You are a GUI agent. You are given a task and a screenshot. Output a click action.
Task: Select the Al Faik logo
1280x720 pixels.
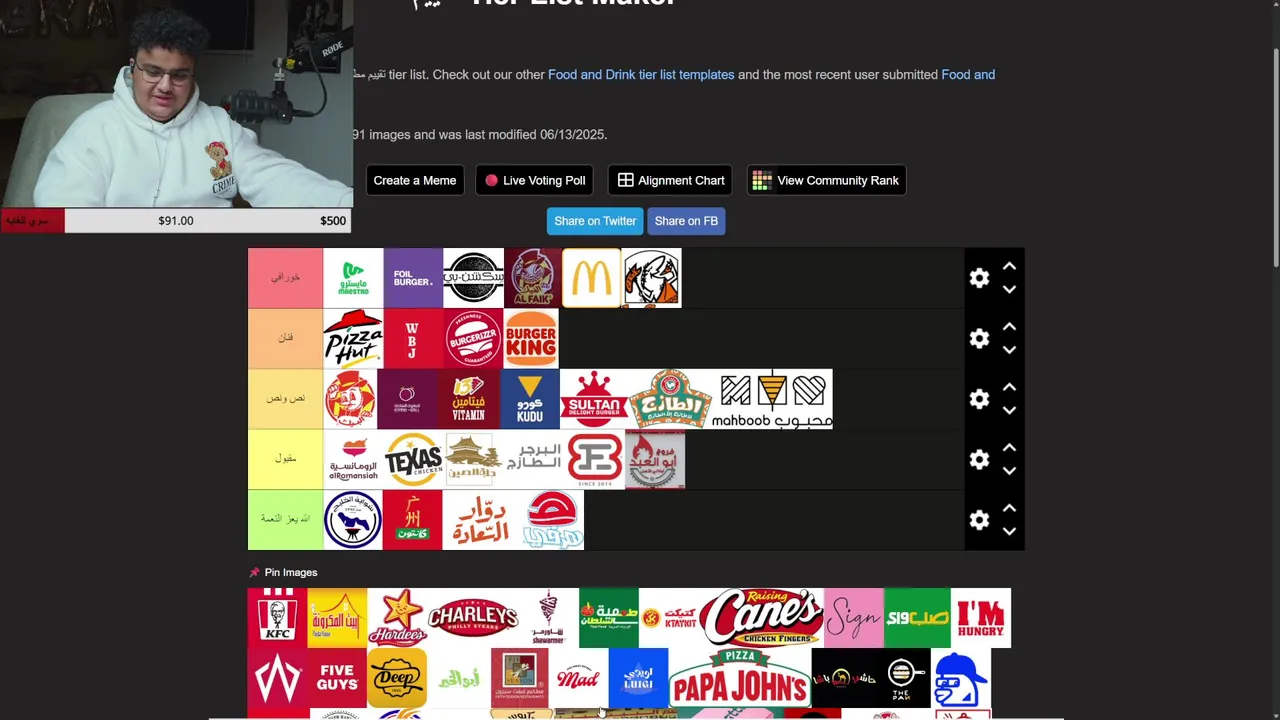click(533, 278)
